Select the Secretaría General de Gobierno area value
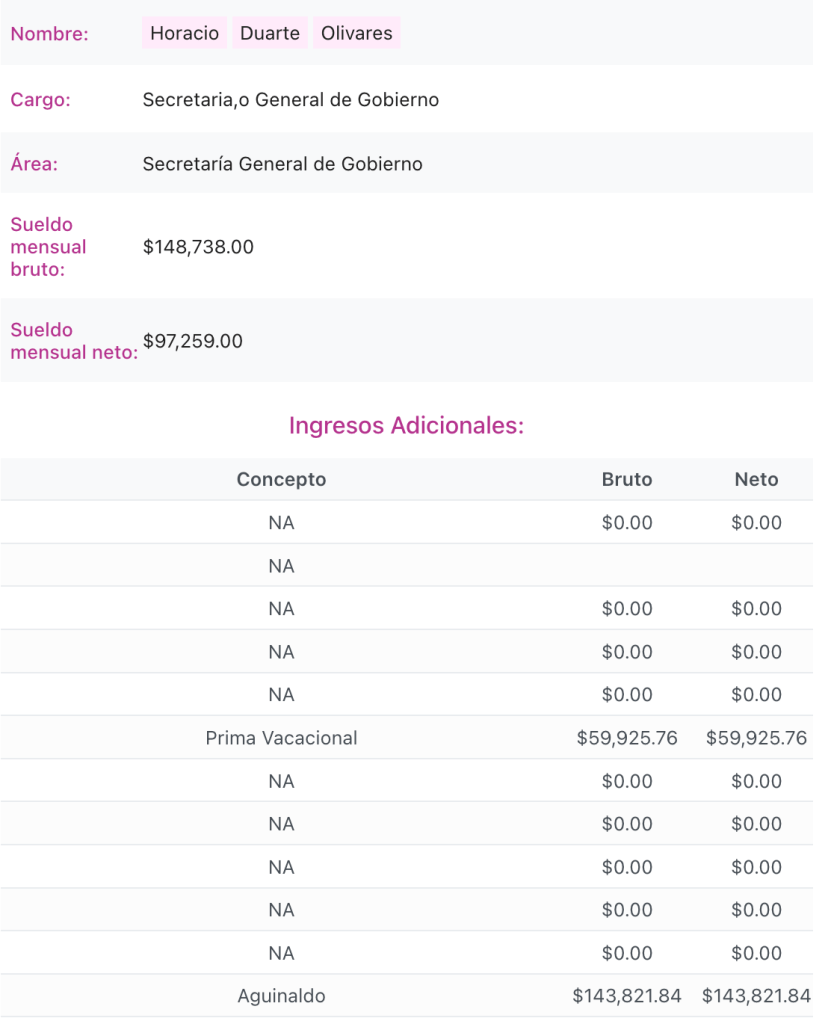This screenshot has height=1024, width=831. click(x=282, y=164)
